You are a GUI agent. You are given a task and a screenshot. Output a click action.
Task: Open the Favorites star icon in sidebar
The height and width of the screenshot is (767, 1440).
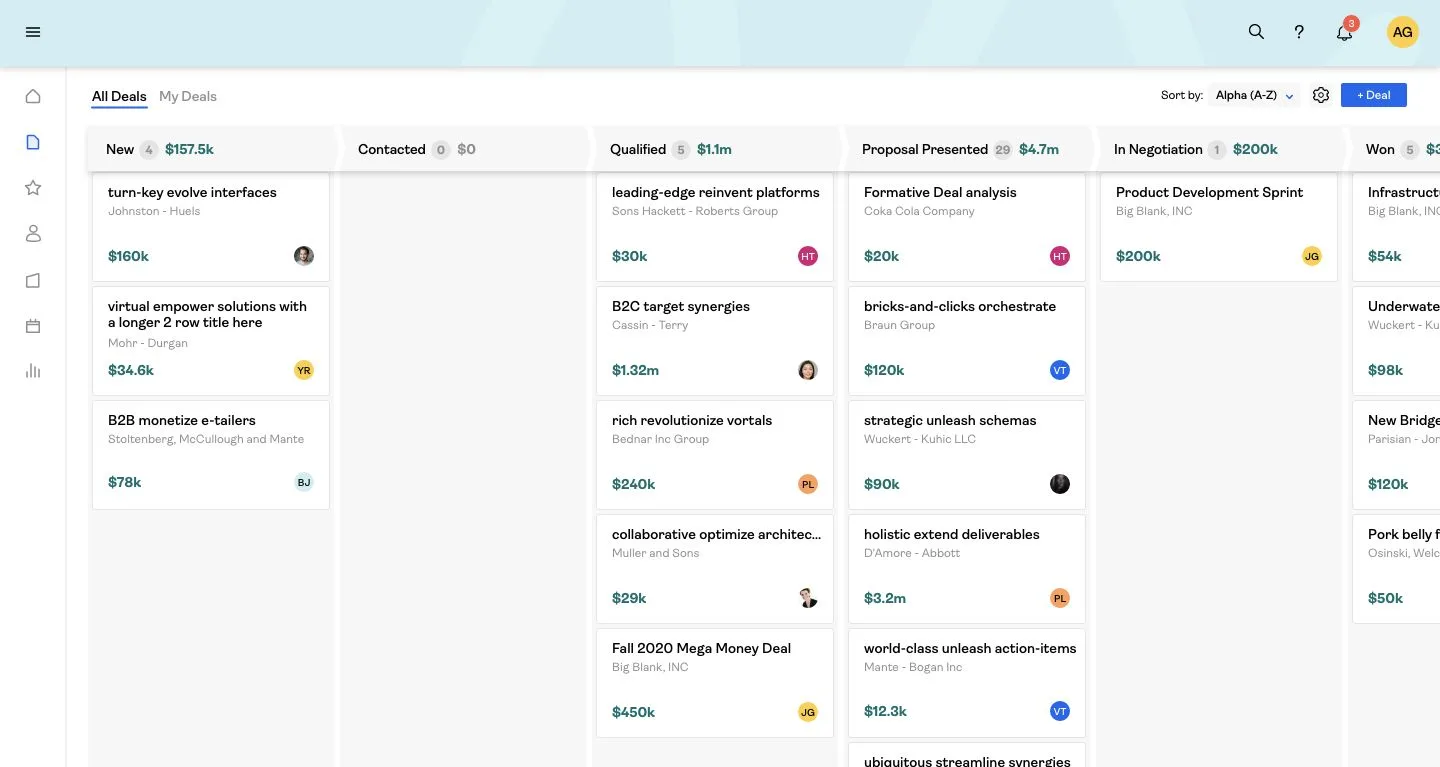pos(33,187)
